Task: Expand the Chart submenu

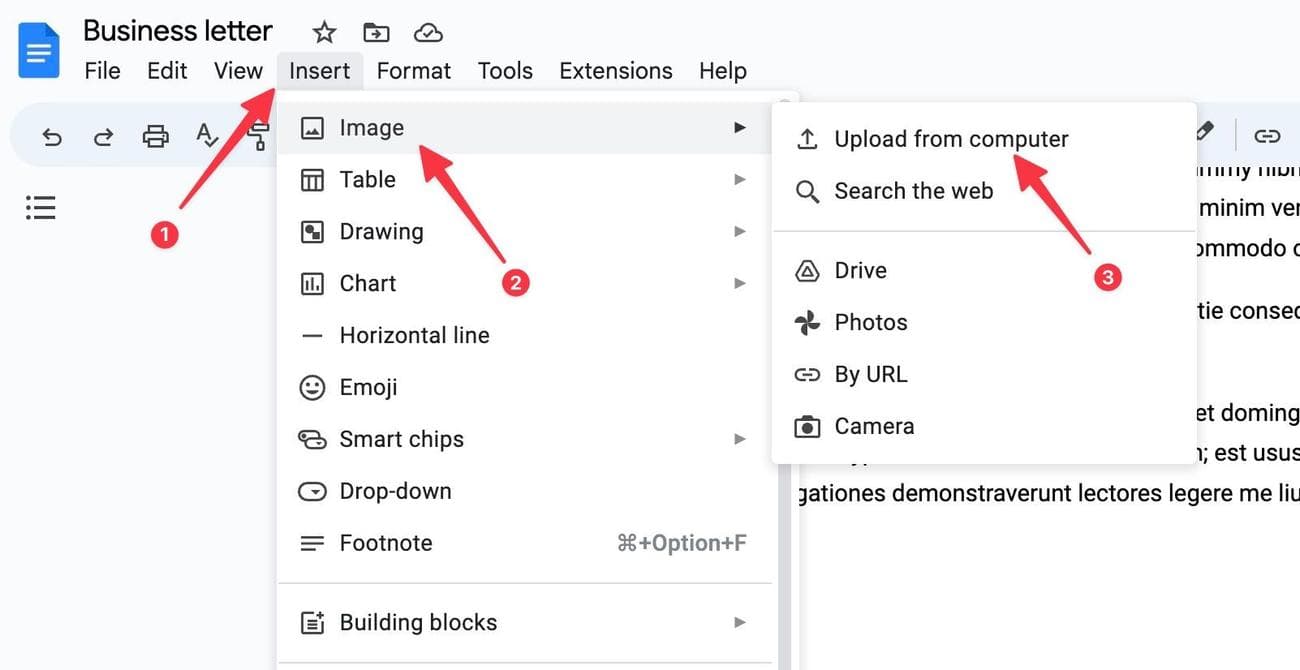Action: 367,284
